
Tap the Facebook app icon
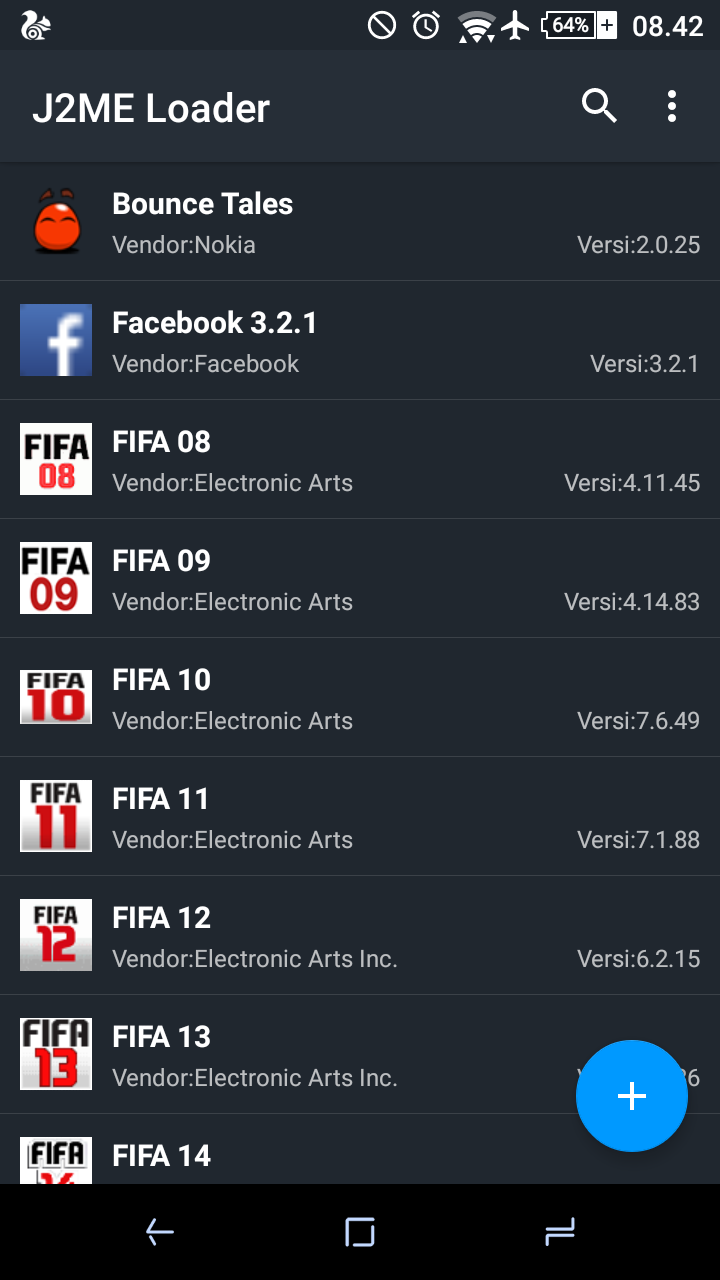pos(56,340)
